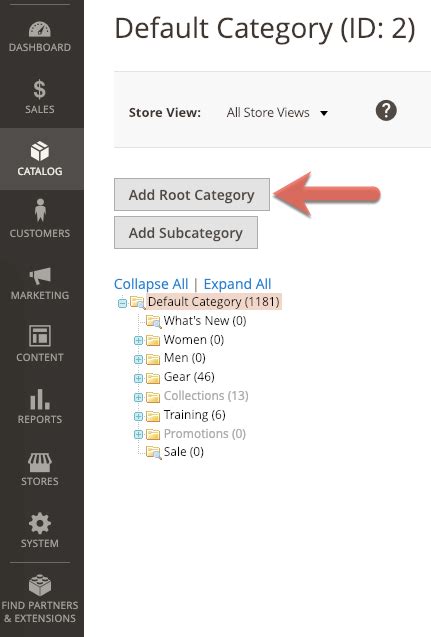Collapse the Default Category tree node
This screenshot has width=431, height=637.
click(x=122, y=303)
